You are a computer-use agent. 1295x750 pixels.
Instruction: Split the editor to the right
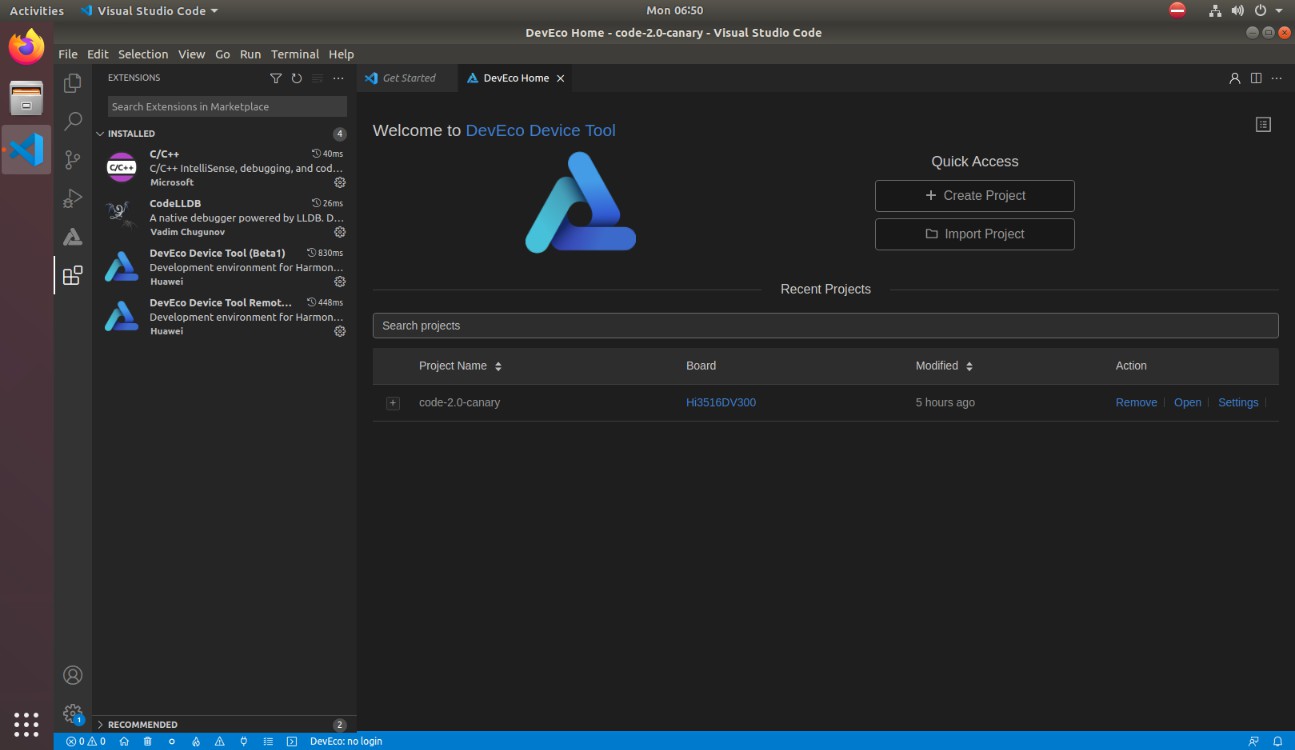point(1256,78)
